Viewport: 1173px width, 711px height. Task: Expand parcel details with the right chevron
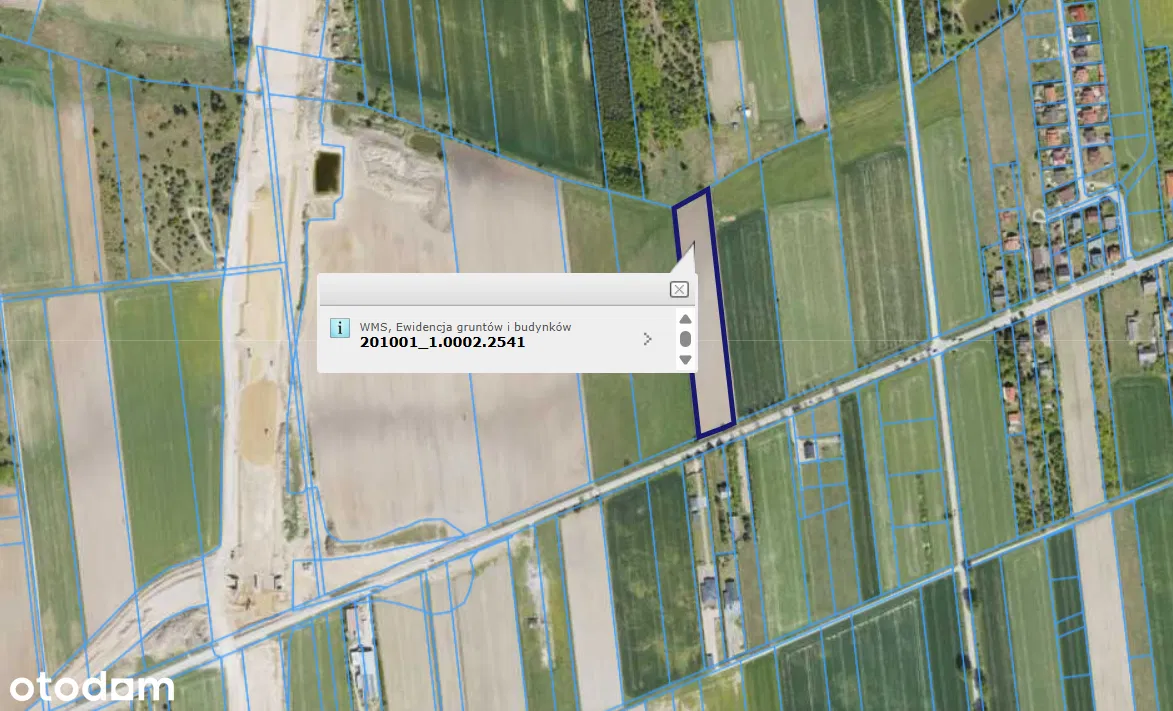tap(648, 339)
